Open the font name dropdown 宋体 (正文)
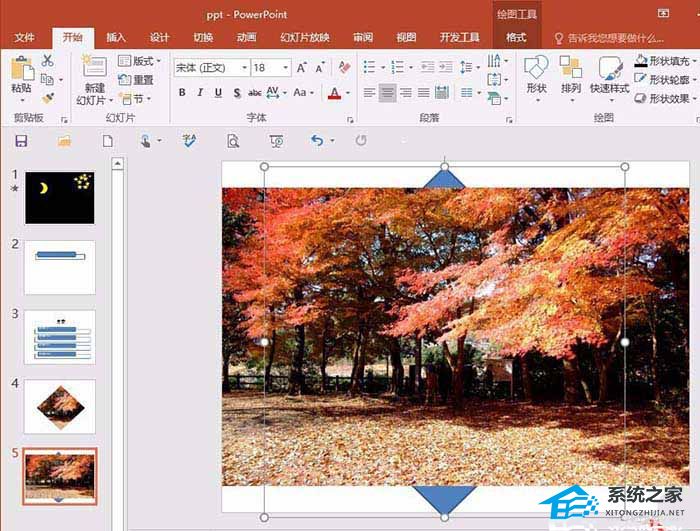 click(x=245, y=68)
